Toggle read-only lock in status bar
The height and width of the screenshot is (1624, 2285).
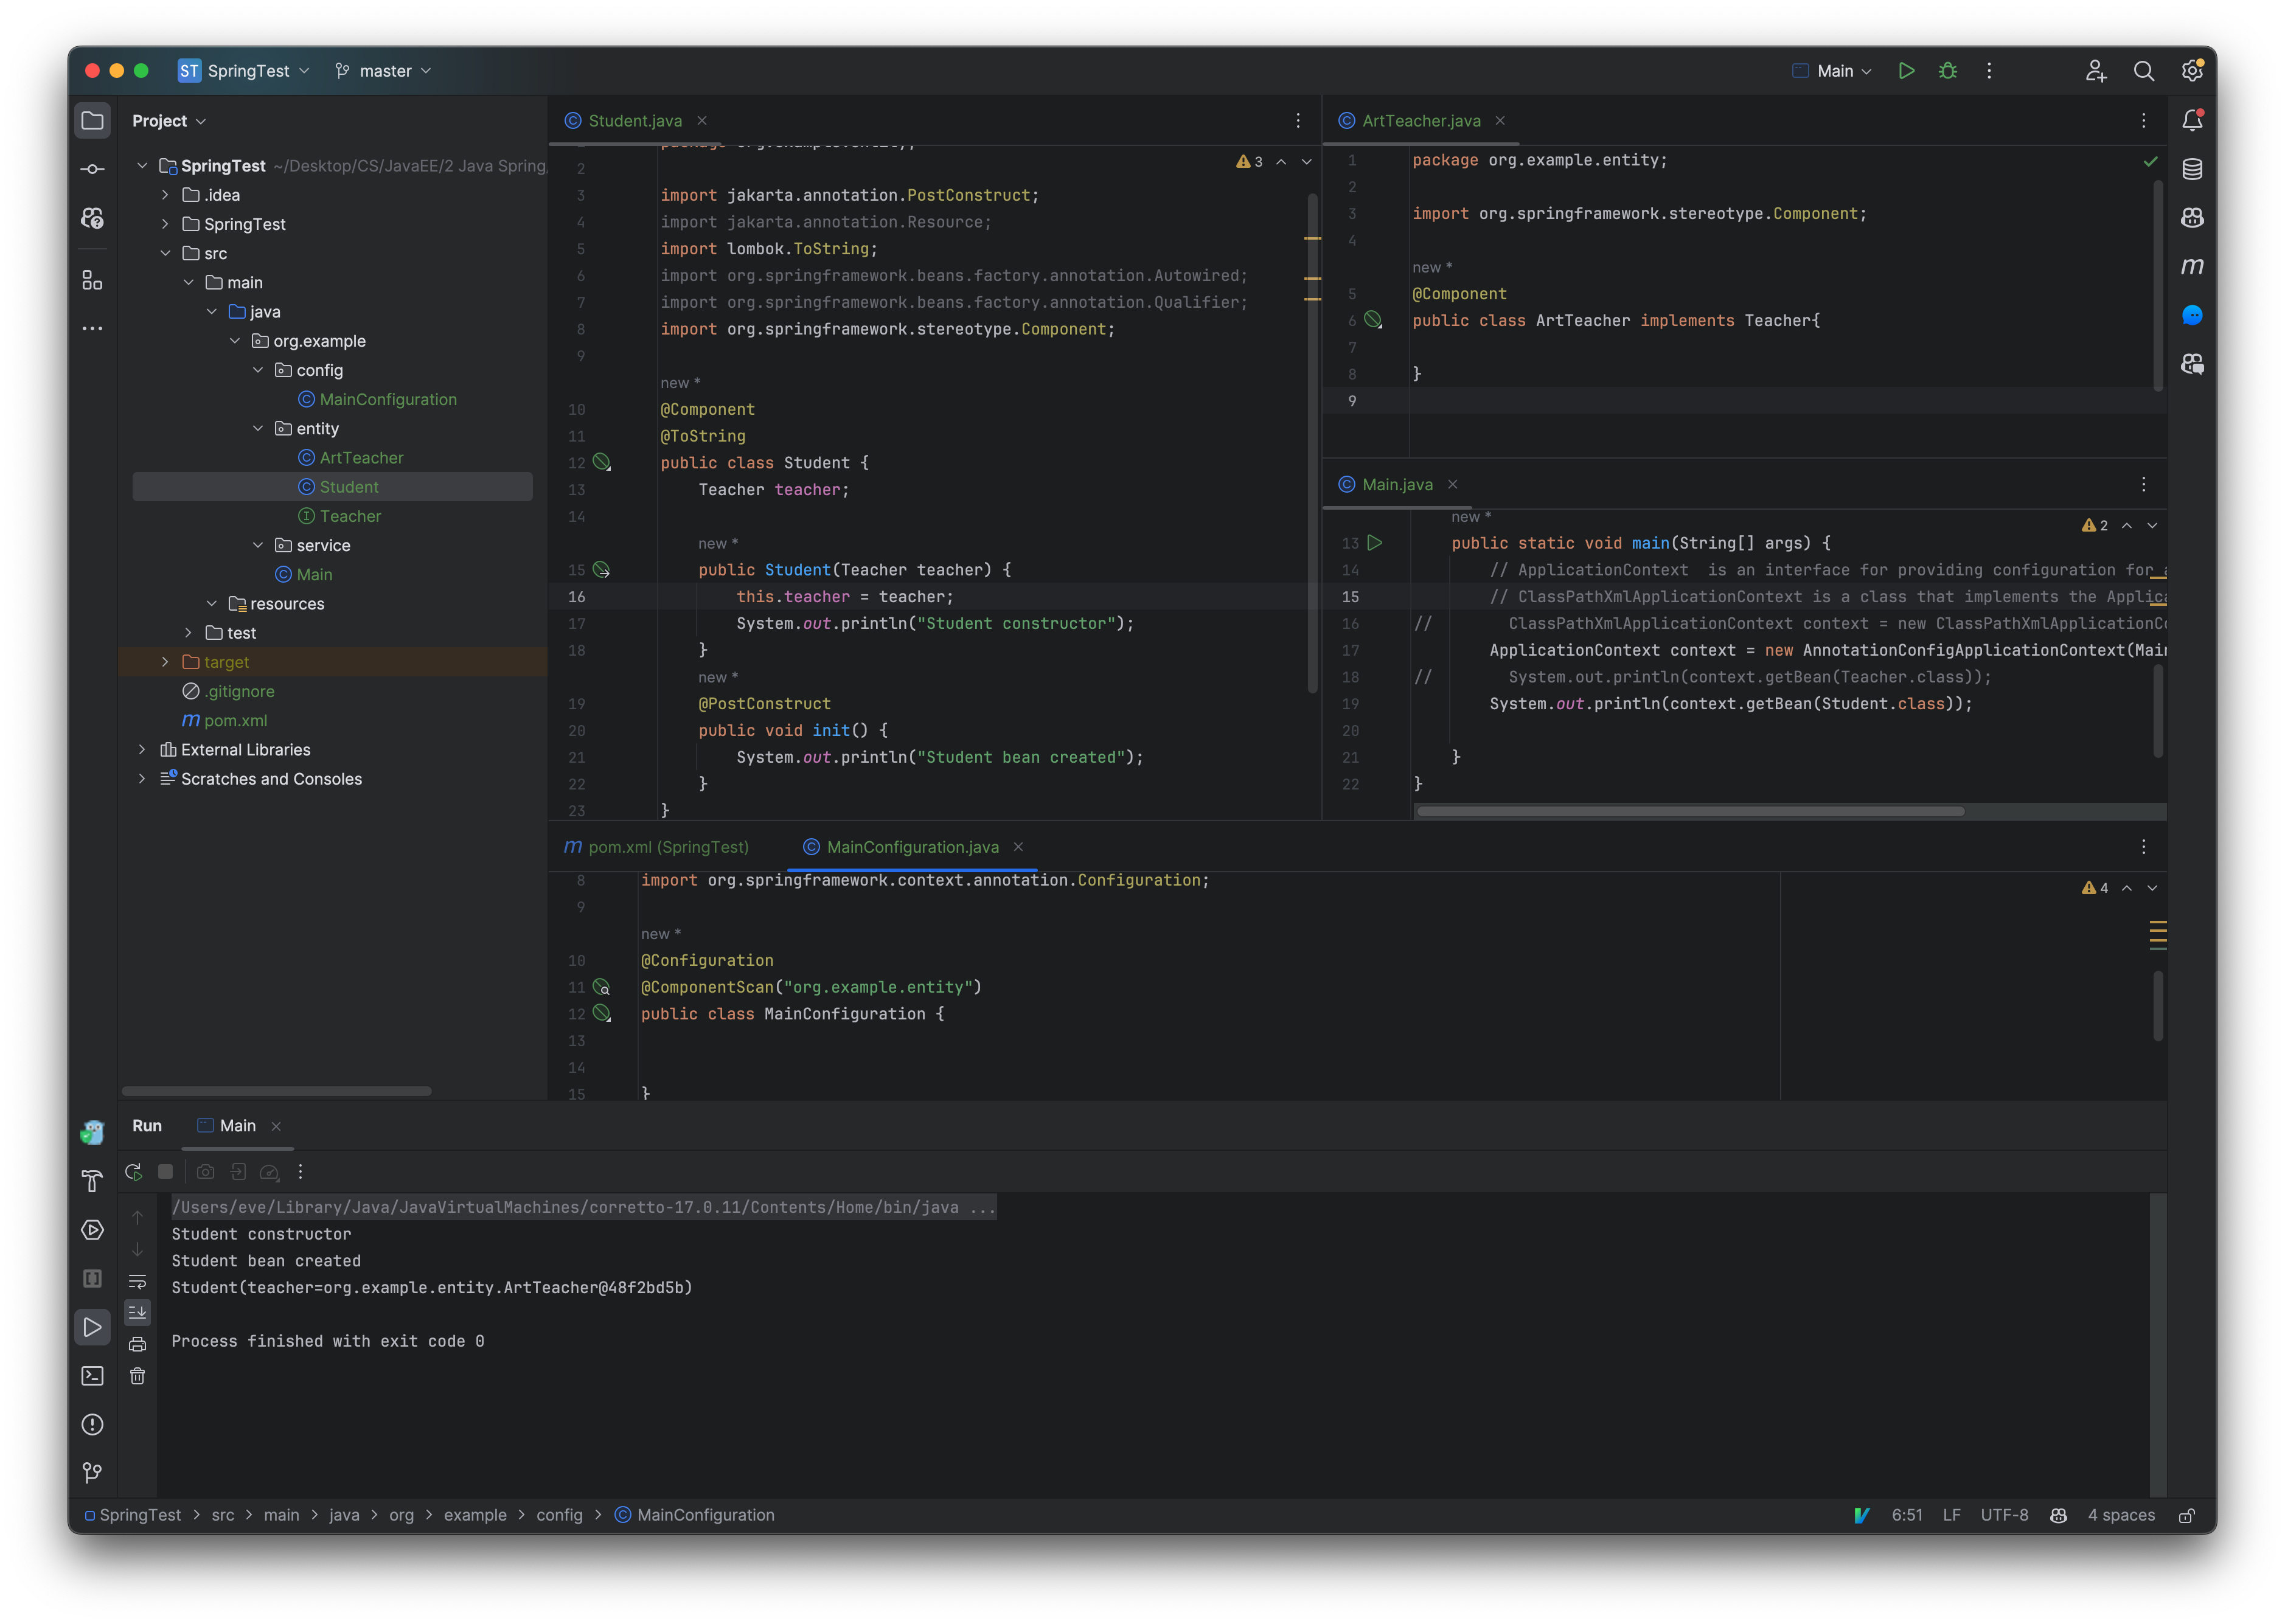pos(2187,1515)
